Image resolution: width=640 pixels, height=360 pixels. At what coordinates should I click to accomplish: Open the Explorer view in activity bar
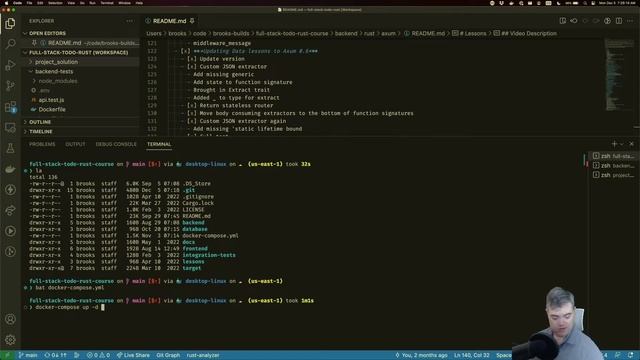coord(10,23)
